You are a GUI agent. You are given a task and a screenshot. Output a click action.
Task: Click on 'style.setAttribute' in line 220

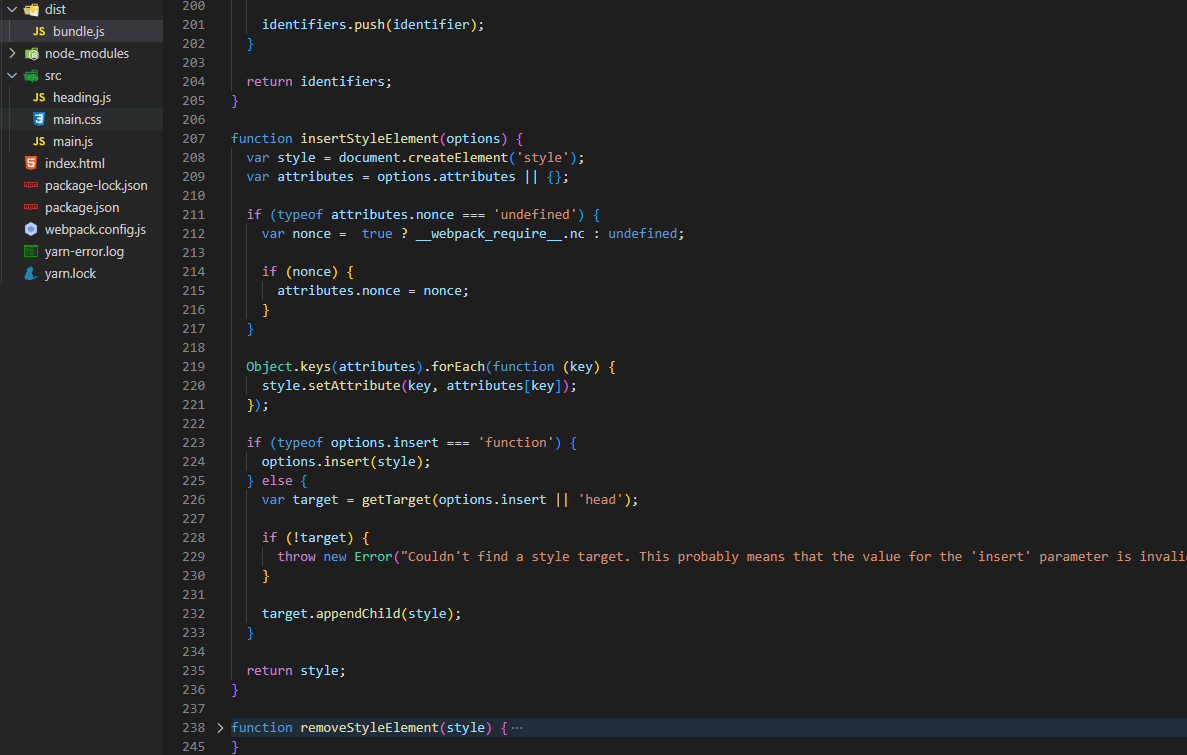coord(331,385)
